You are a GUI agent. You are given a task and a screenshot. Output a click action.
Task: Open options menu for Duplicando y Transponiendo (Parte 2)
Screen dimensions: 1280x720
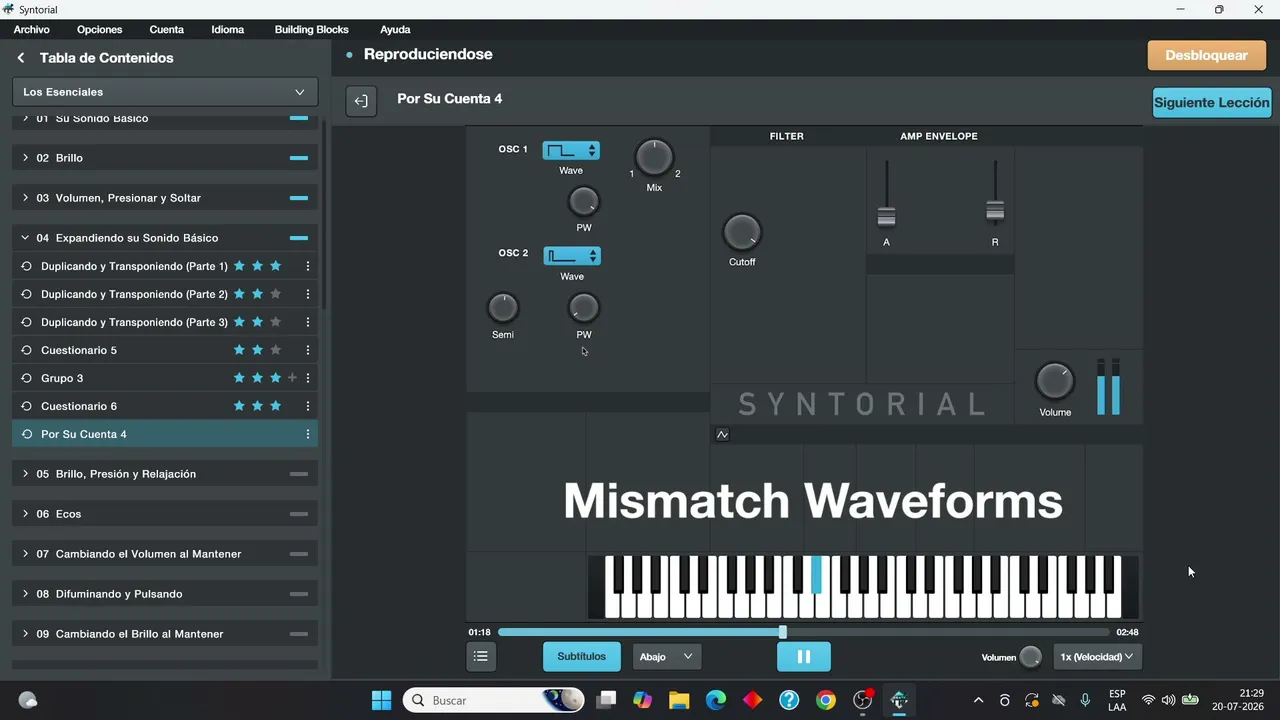pyautogui.click(x=308, y=294)
